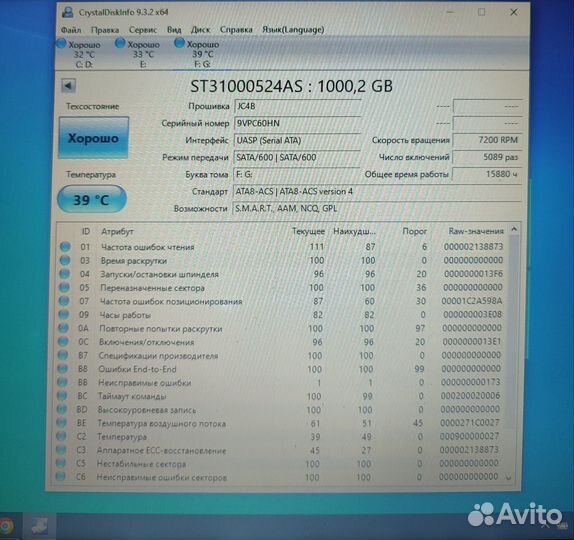Open the Сервис menu

[143, 30]
